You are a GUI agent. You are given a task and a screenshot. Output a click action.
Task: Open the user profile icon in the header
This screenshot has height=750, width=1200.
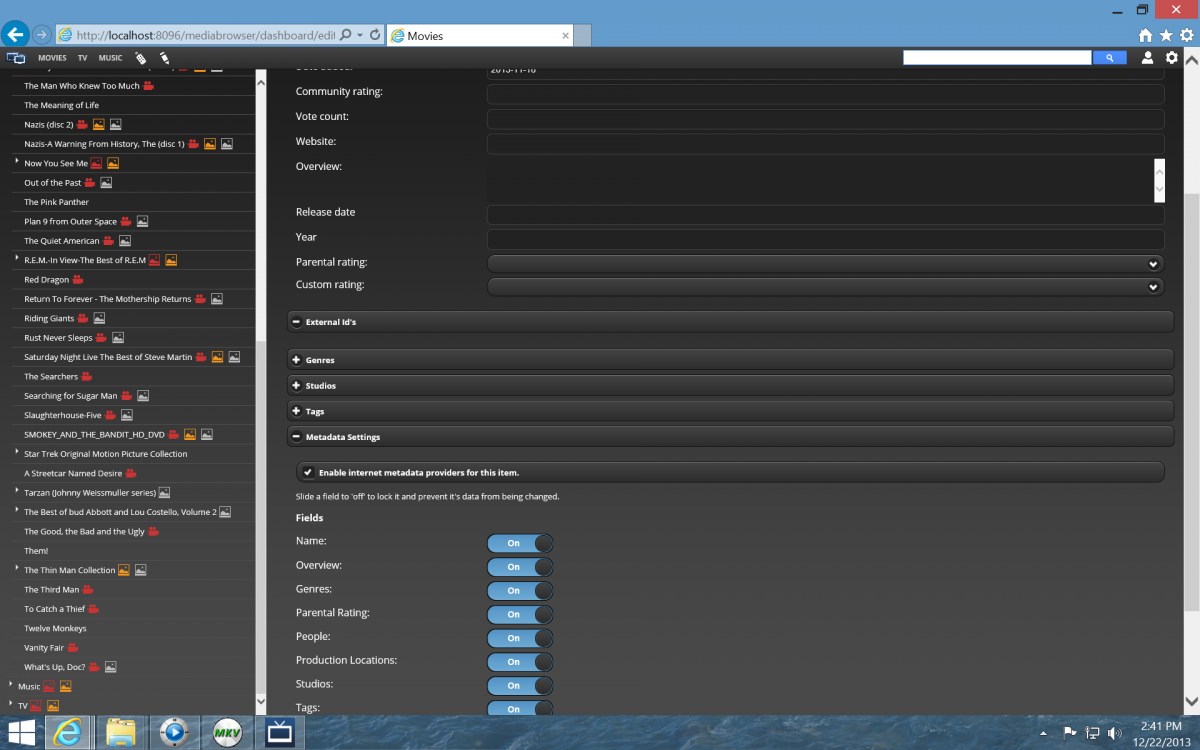coord(1148,58)
